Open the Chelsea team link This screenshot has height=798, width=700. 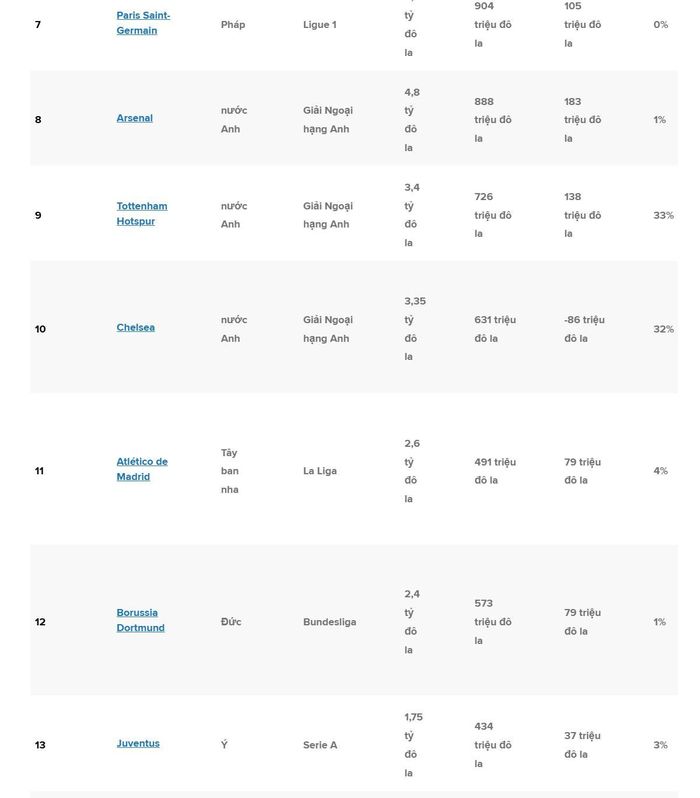[x=135, y=327]
